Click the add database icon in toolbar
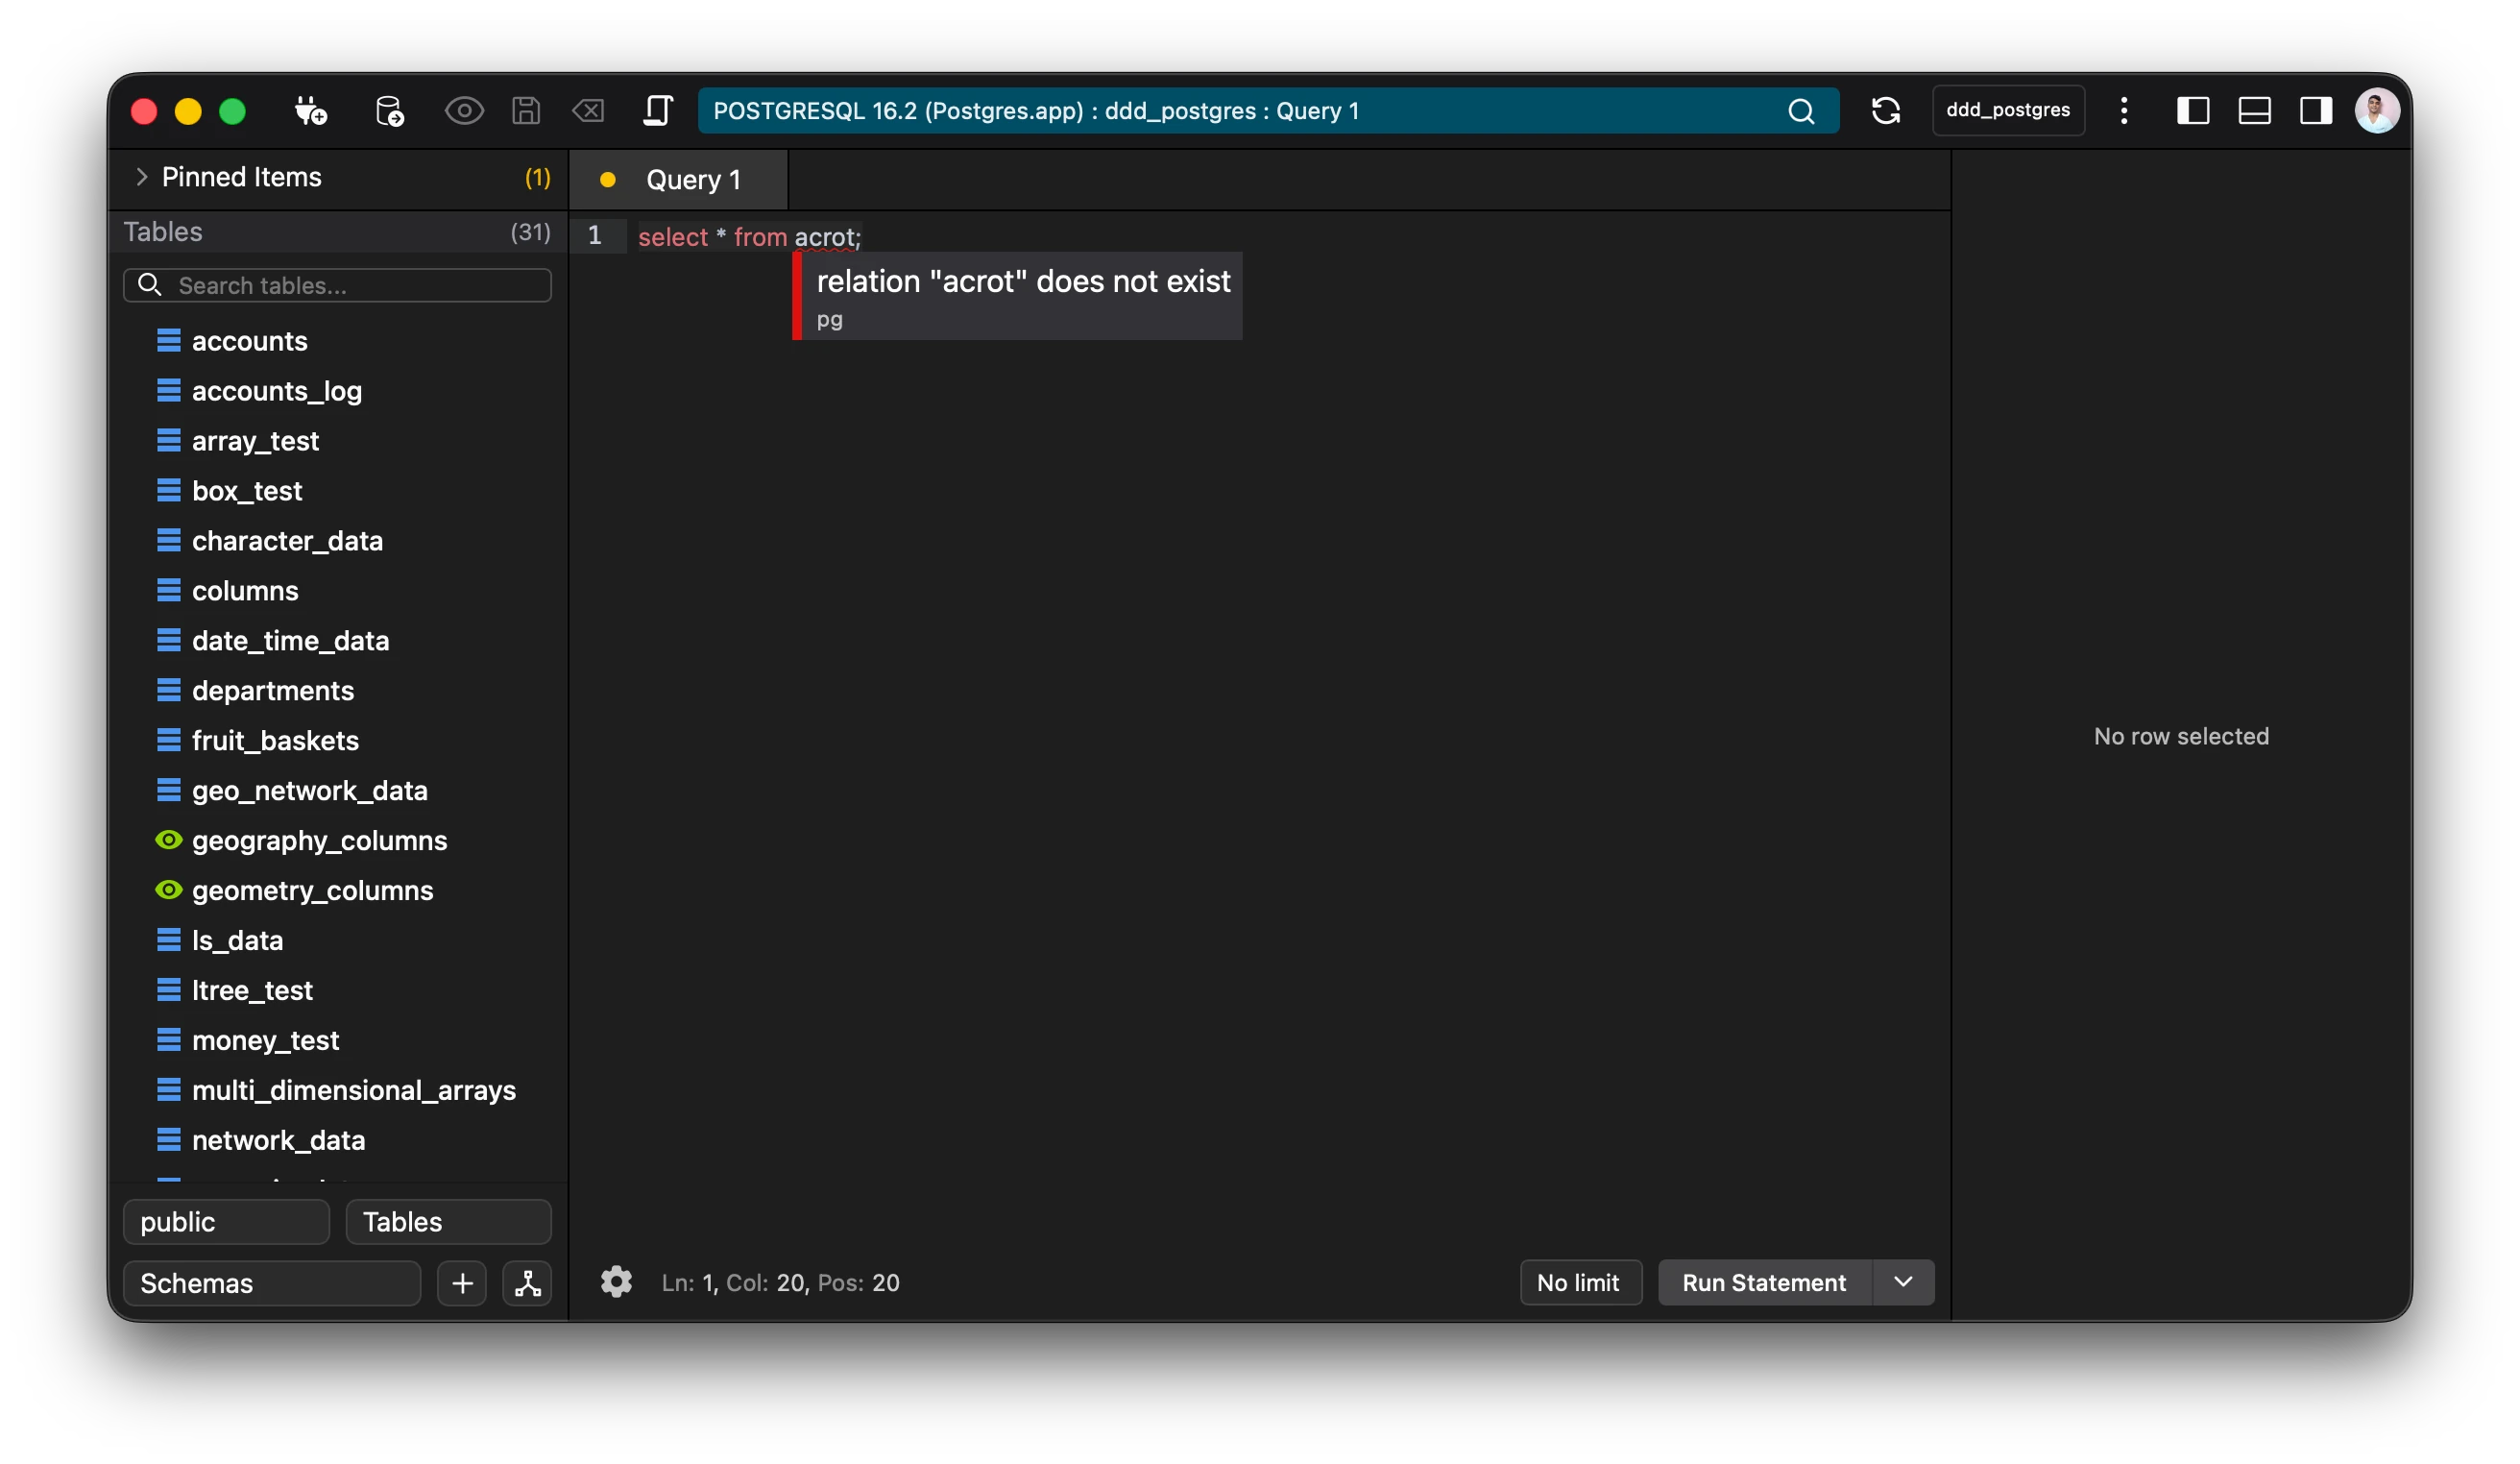2520x1464 pixels. click(389, 111)
